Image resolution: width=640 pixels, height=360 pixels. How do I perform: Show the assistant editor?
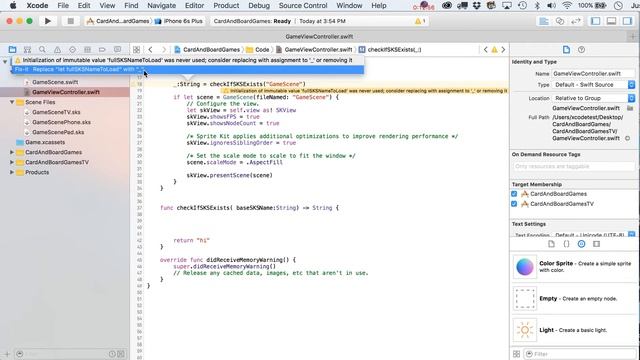560,21
